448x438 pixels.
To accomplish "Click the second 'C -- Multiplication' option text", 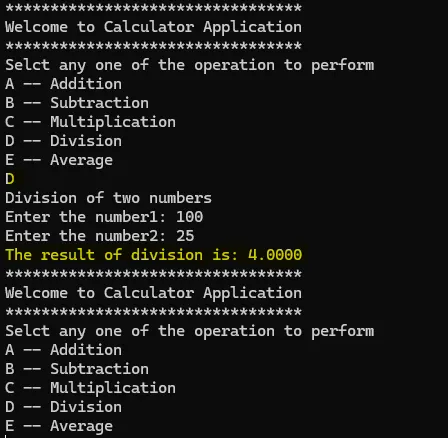I will [90, 388].
